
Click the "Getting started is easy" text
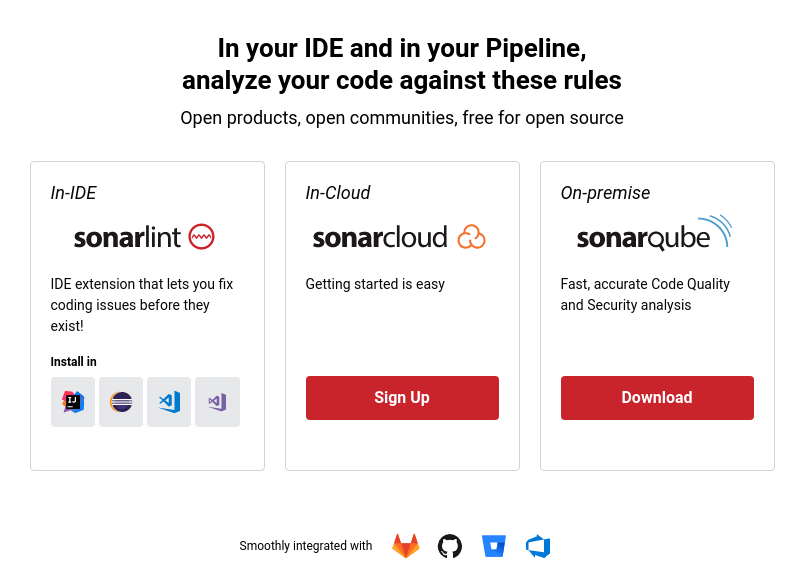click(375, 284)
